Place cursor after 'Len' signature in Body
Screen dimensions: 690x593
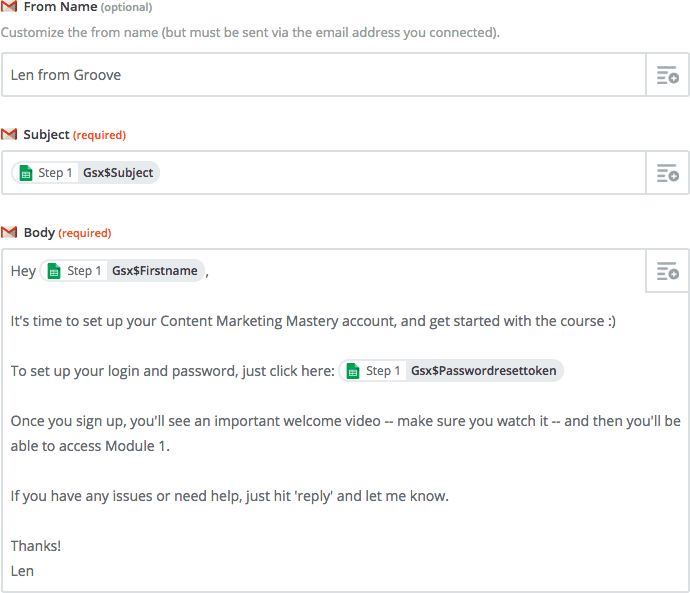(36, 571)
